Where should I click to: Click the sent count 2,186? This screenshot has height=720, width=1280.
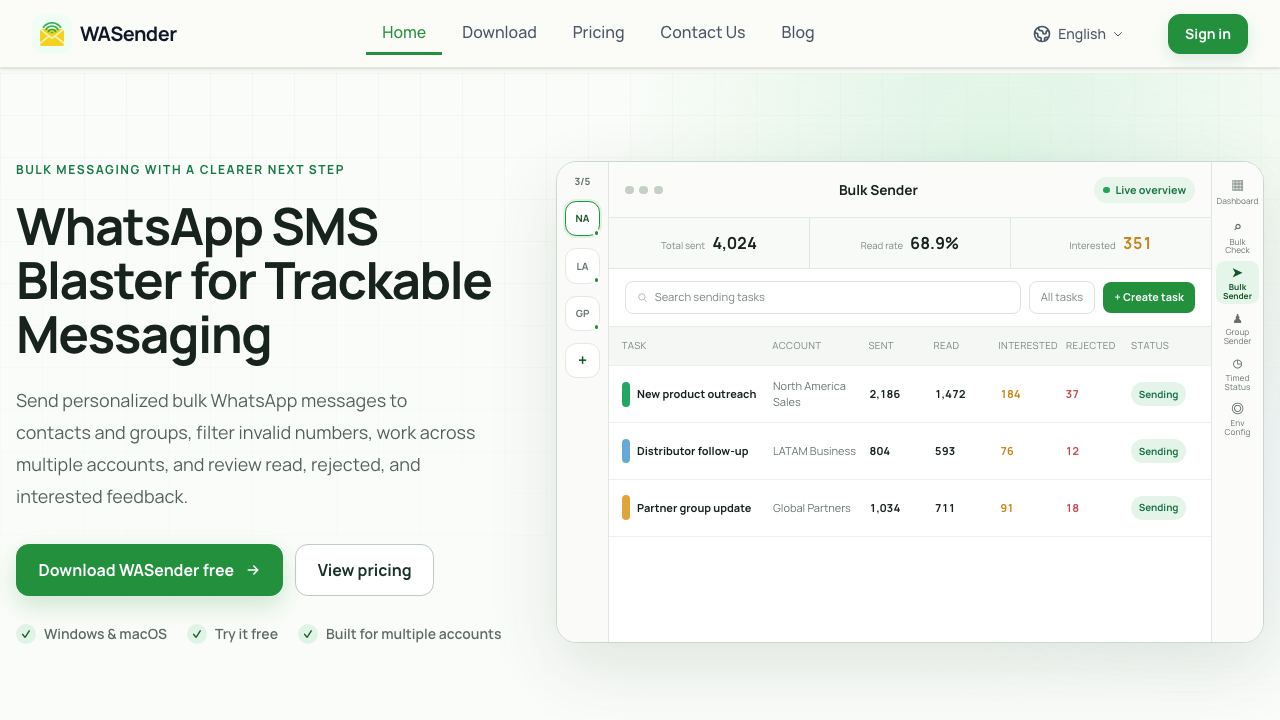tap(885, 394)
